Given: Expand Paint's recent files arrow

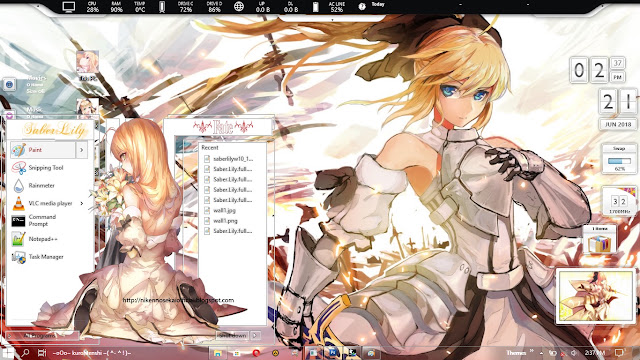Looking at the screenshot, I should (x=82, y=150).
